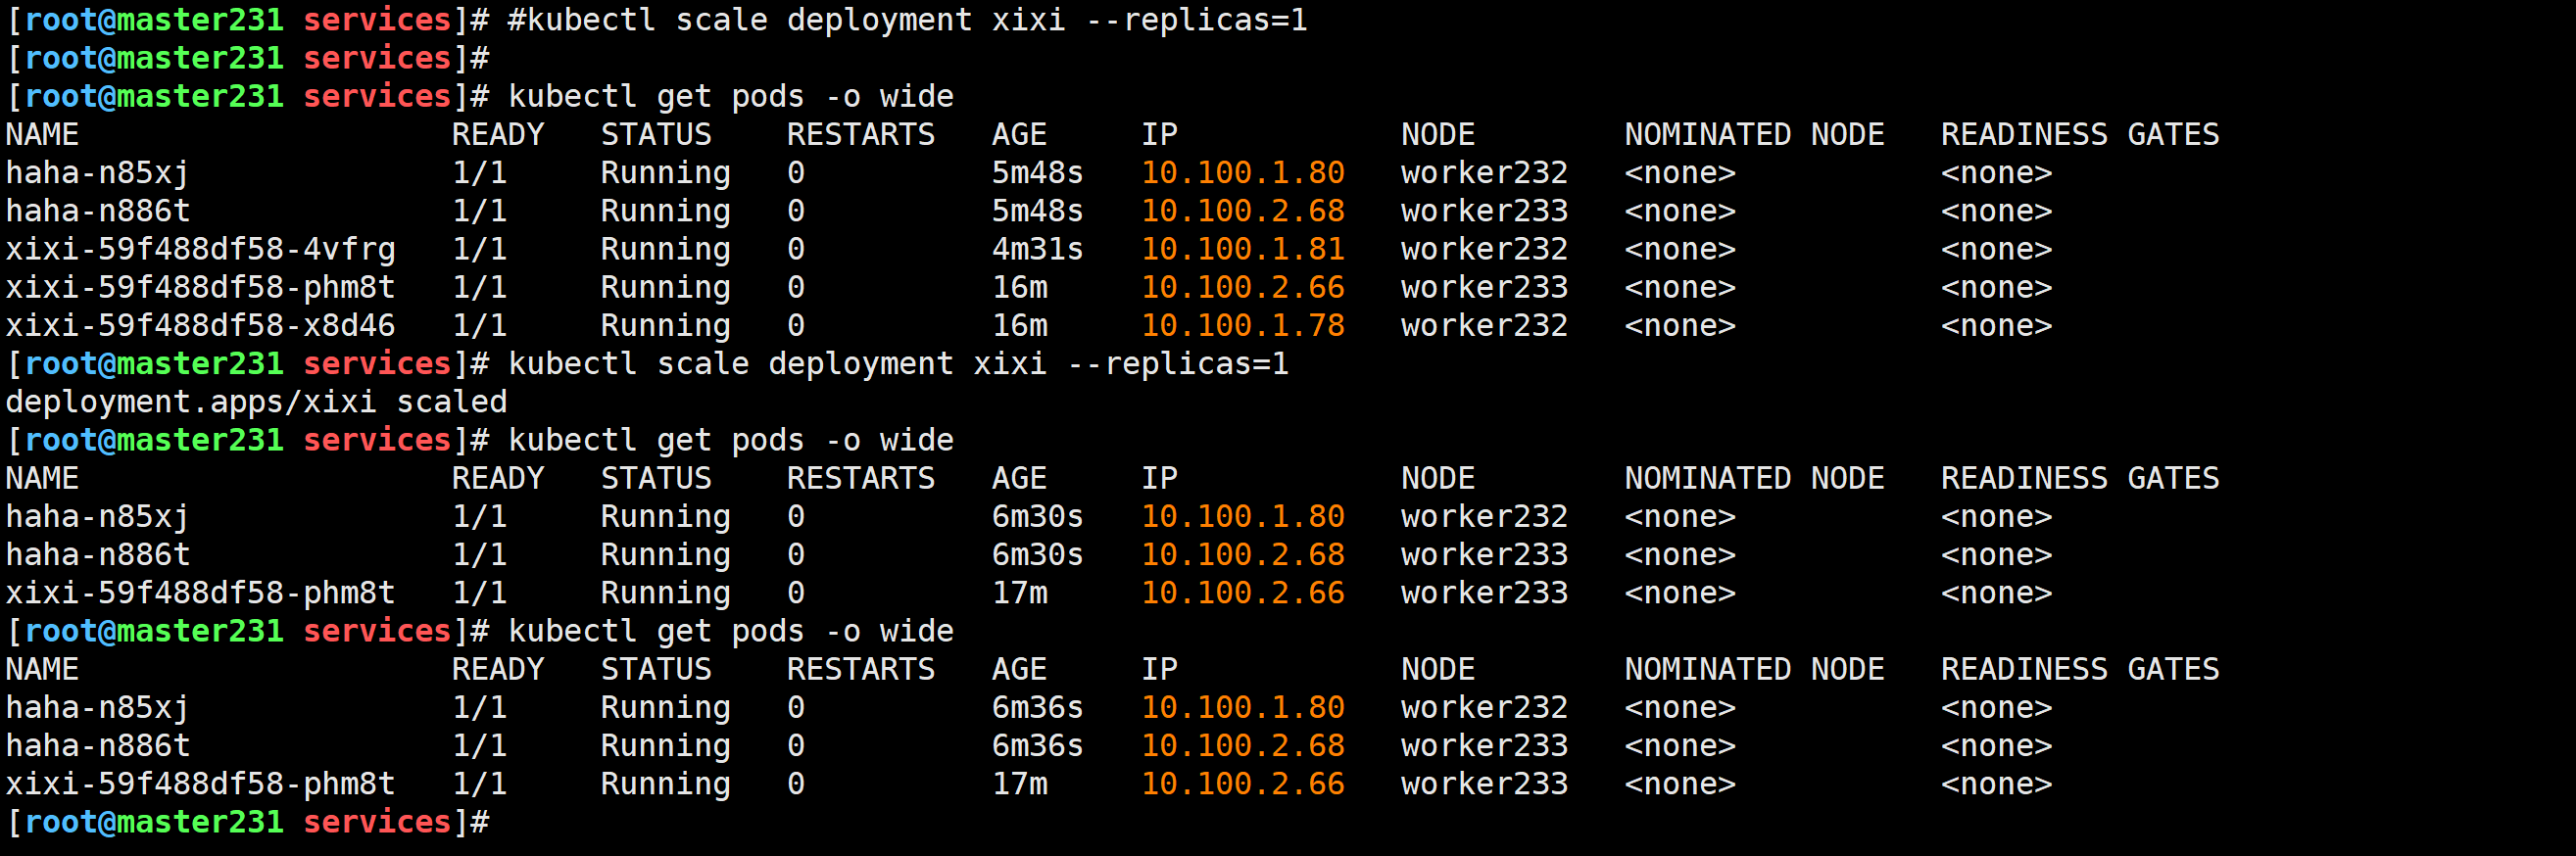2576x856 pixels.
Task: Click worker233 in haha-n886t row aged 5m48s
Action: 1484,211
